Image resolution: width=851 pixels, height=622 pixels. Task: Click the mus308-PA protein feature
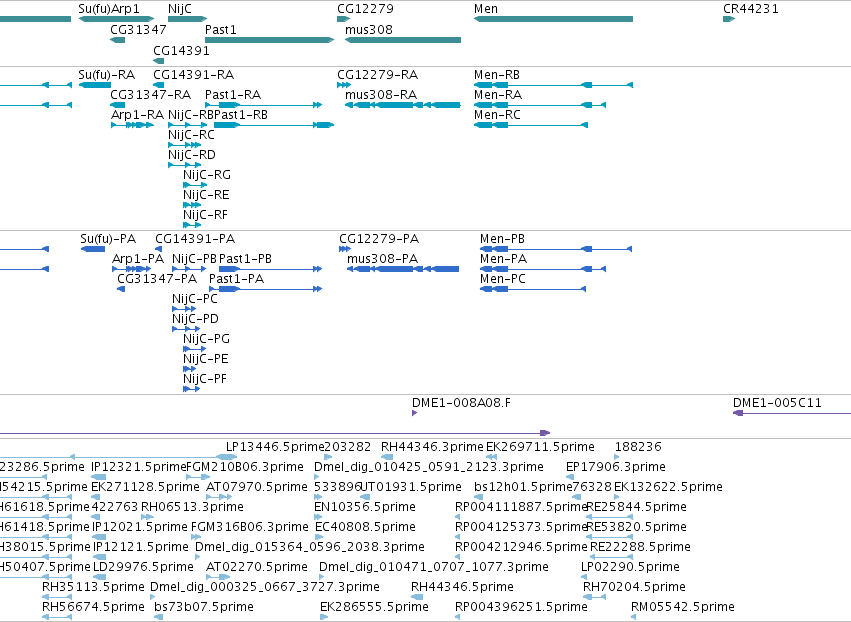coord(403,269)
